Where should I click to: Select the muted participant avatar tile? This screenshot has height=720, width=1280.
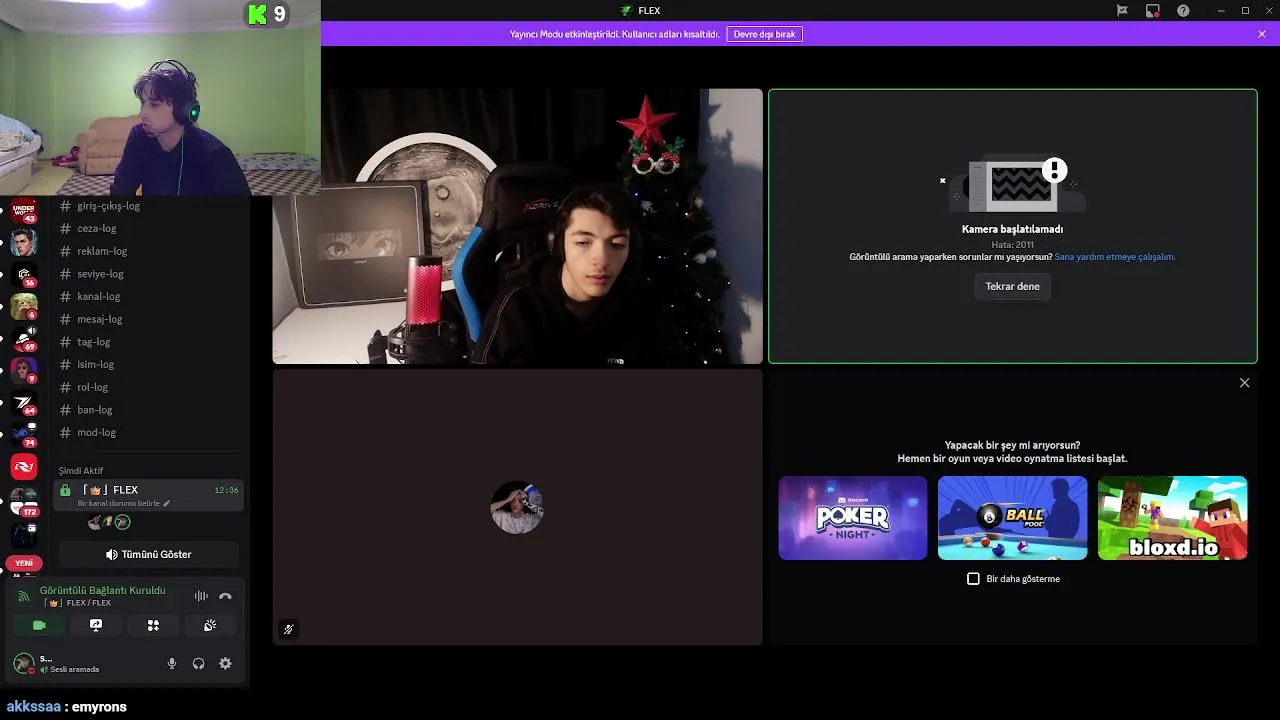[517, 507]
